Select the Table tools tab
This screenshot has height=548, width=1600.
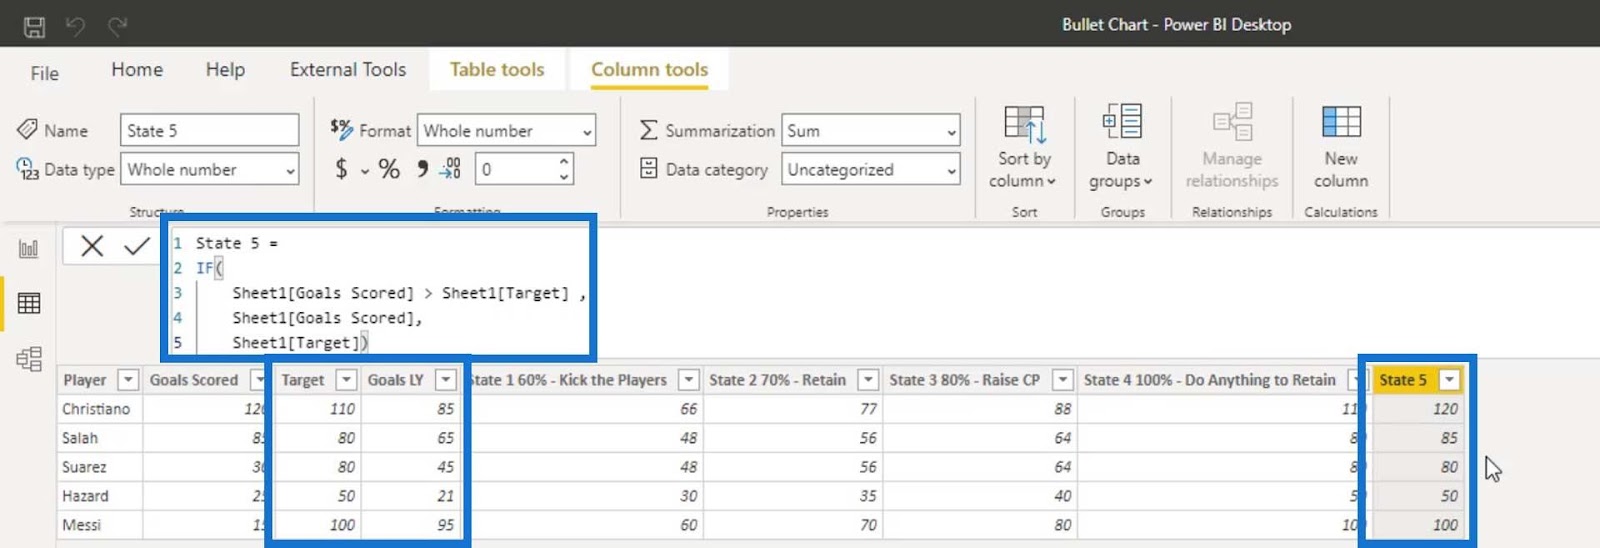click(x=497, y=69)
